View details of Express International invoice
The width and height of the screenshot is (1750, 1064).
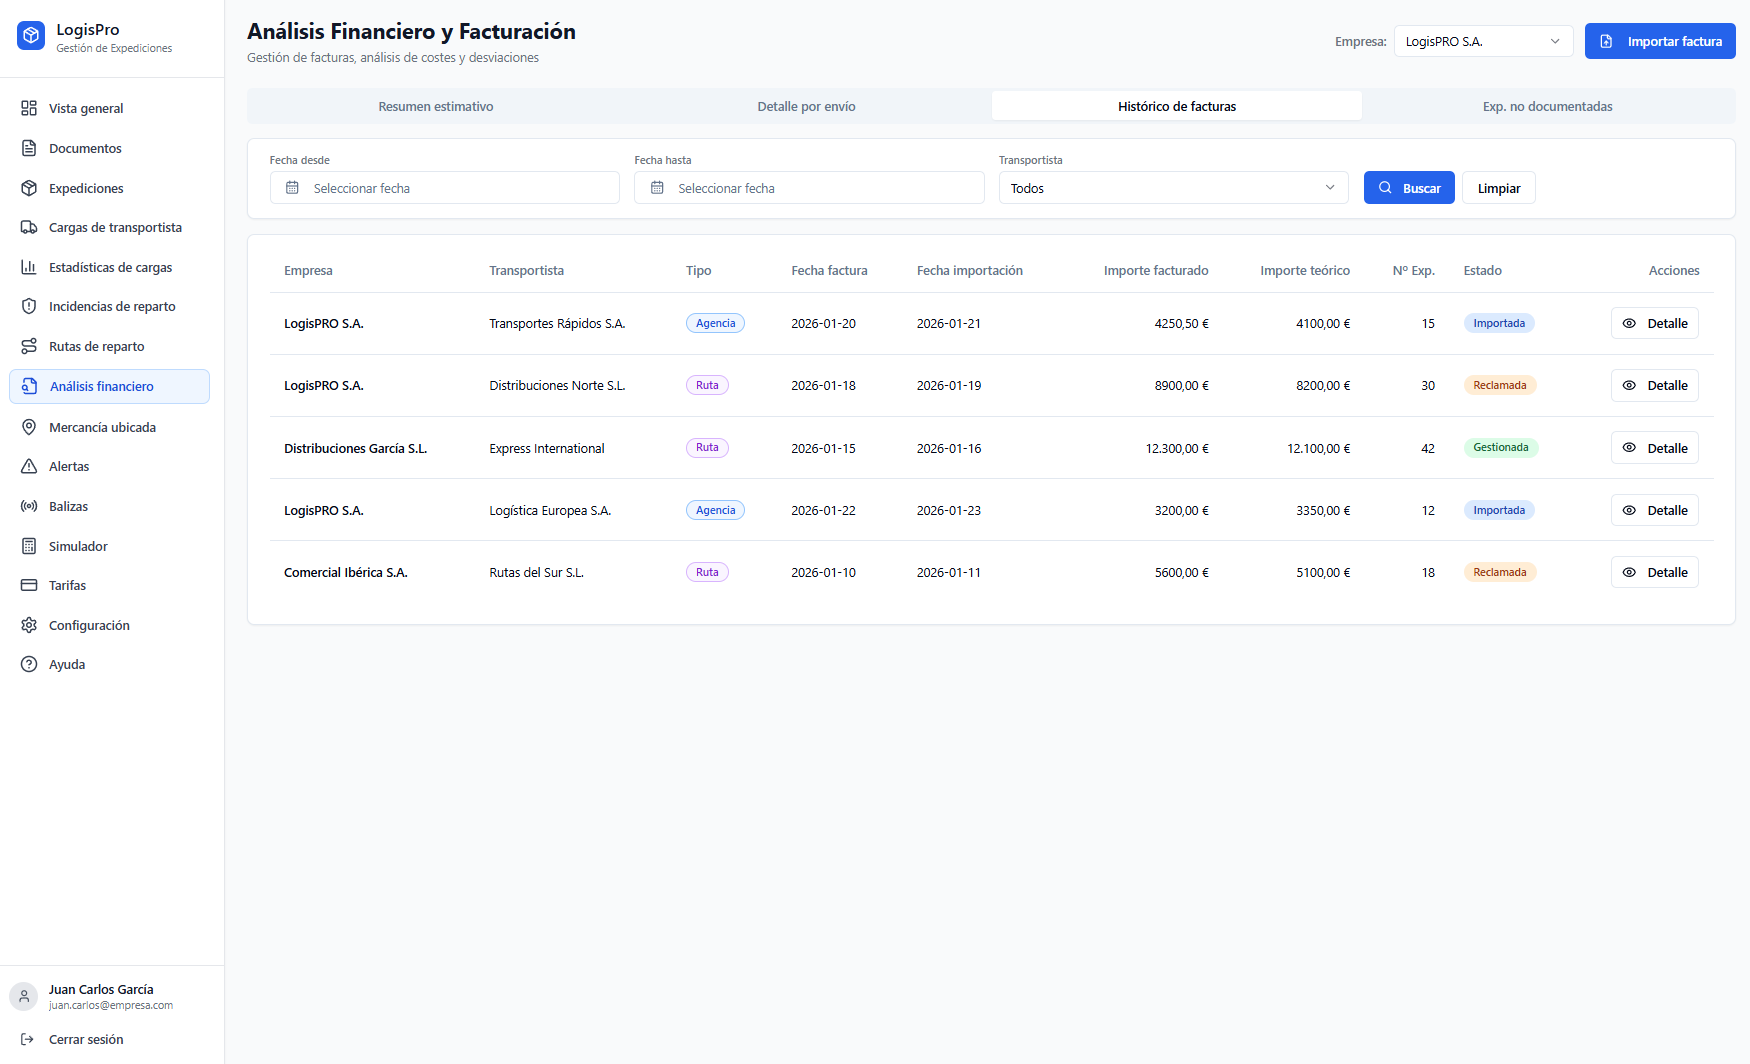[x=1654, y=448]
